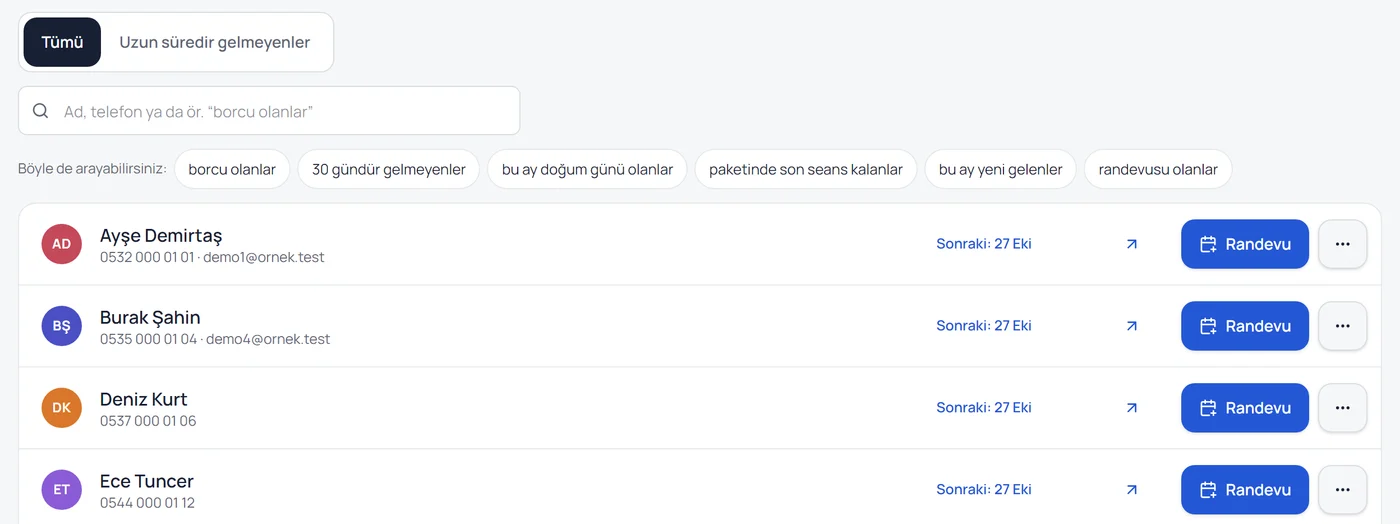Open more options menu for Ece Tuncer
The width and height of the screenshot is (1400, 524).
1343,490
